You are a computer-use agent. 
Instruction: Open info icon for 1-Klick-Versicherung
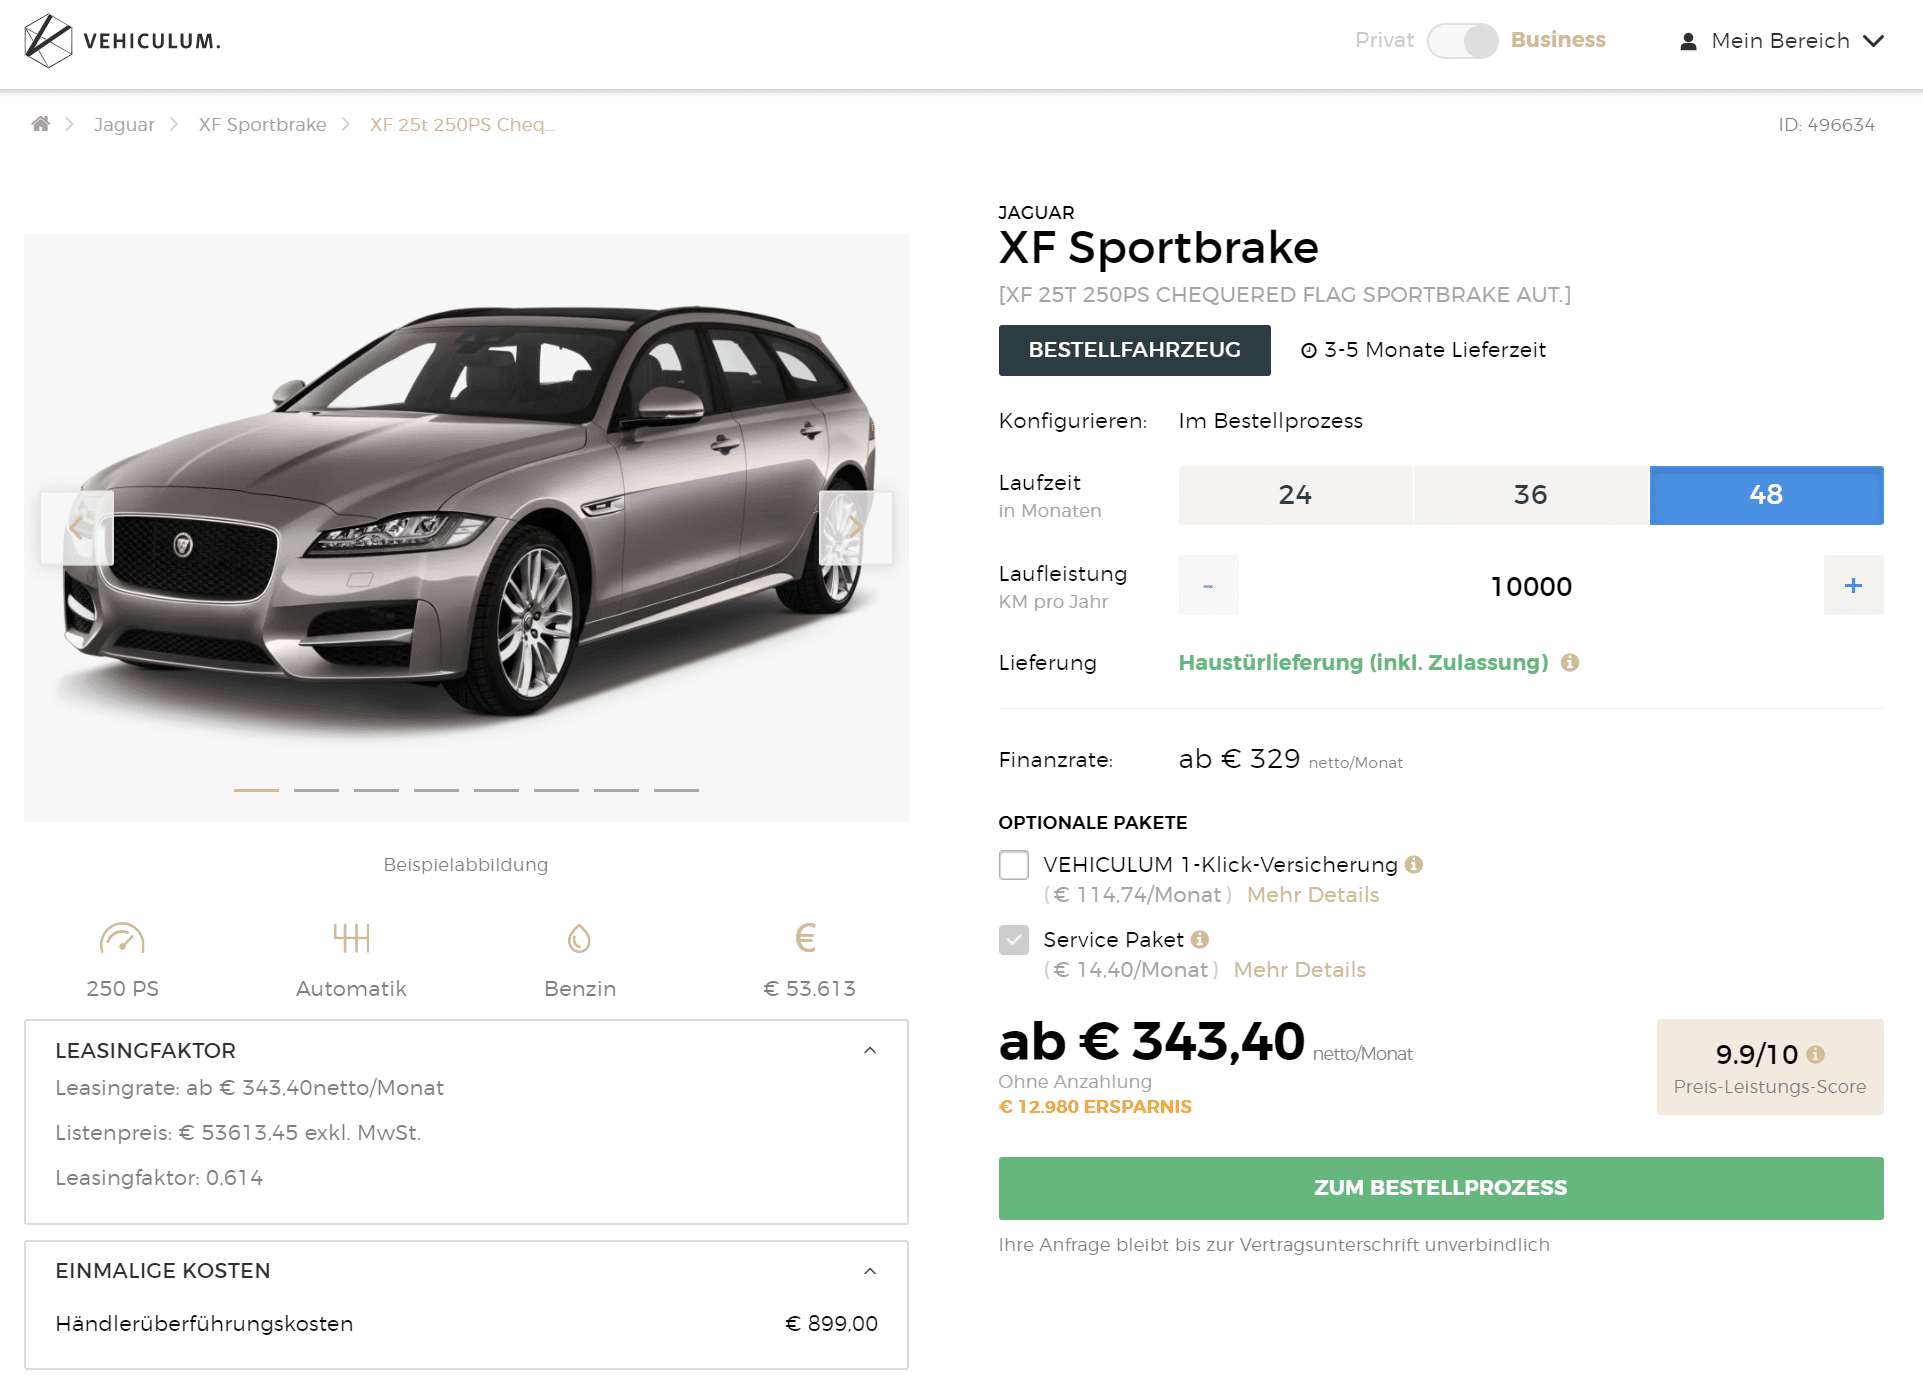pyautogui.click(x=1413, y=864)
